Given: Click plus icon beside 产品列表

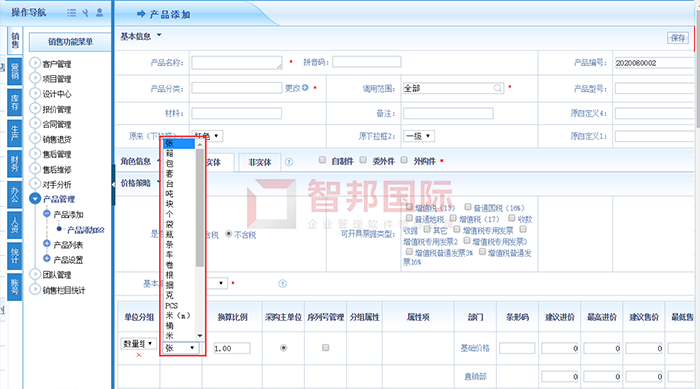Looking at the screenshot, I should (x=46, y=243).
